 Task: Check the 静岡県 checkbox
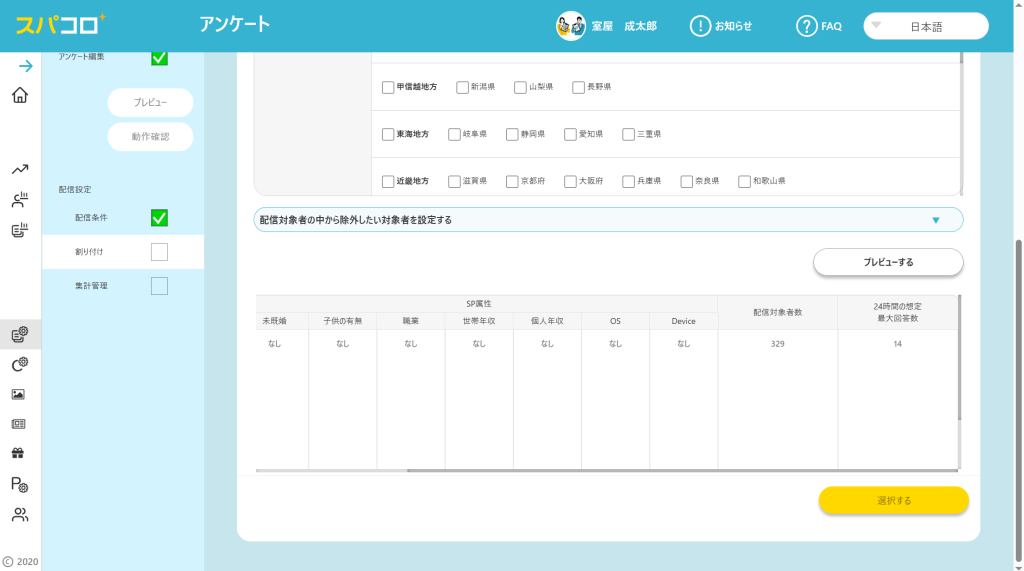512,134
